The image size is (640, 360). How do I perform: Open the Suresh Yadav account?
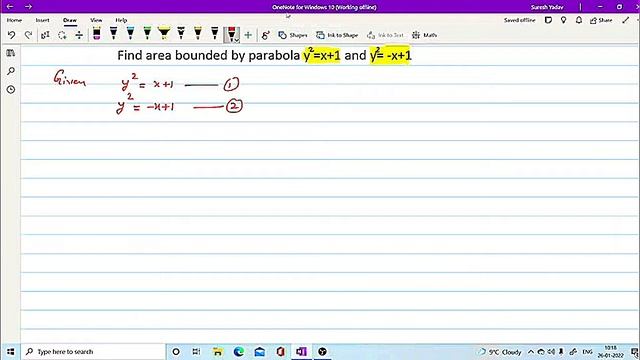tap(547, 7)
